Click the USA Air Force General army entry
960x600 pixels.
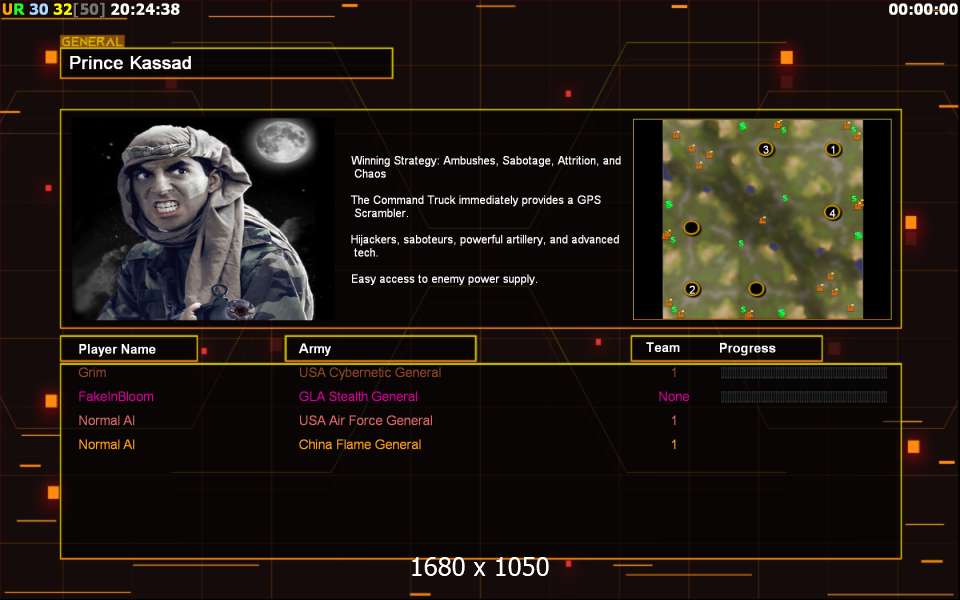[x=366, y=421]
